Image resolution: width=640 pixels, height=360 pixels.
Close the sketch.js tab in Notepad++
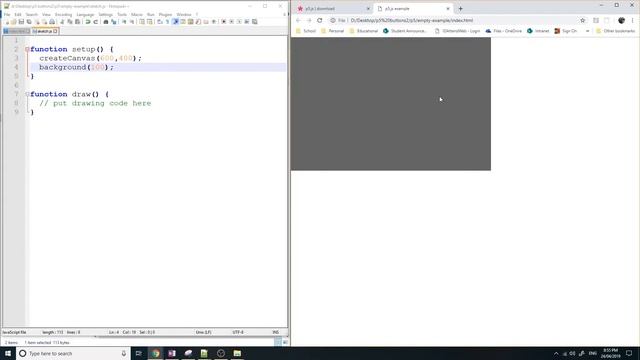pyautogui.click(x=56, y=31)
